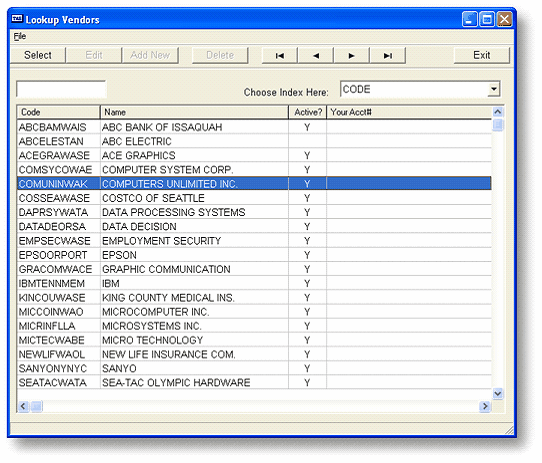
Task: Jump to the last vendor record
Action: 387,55
